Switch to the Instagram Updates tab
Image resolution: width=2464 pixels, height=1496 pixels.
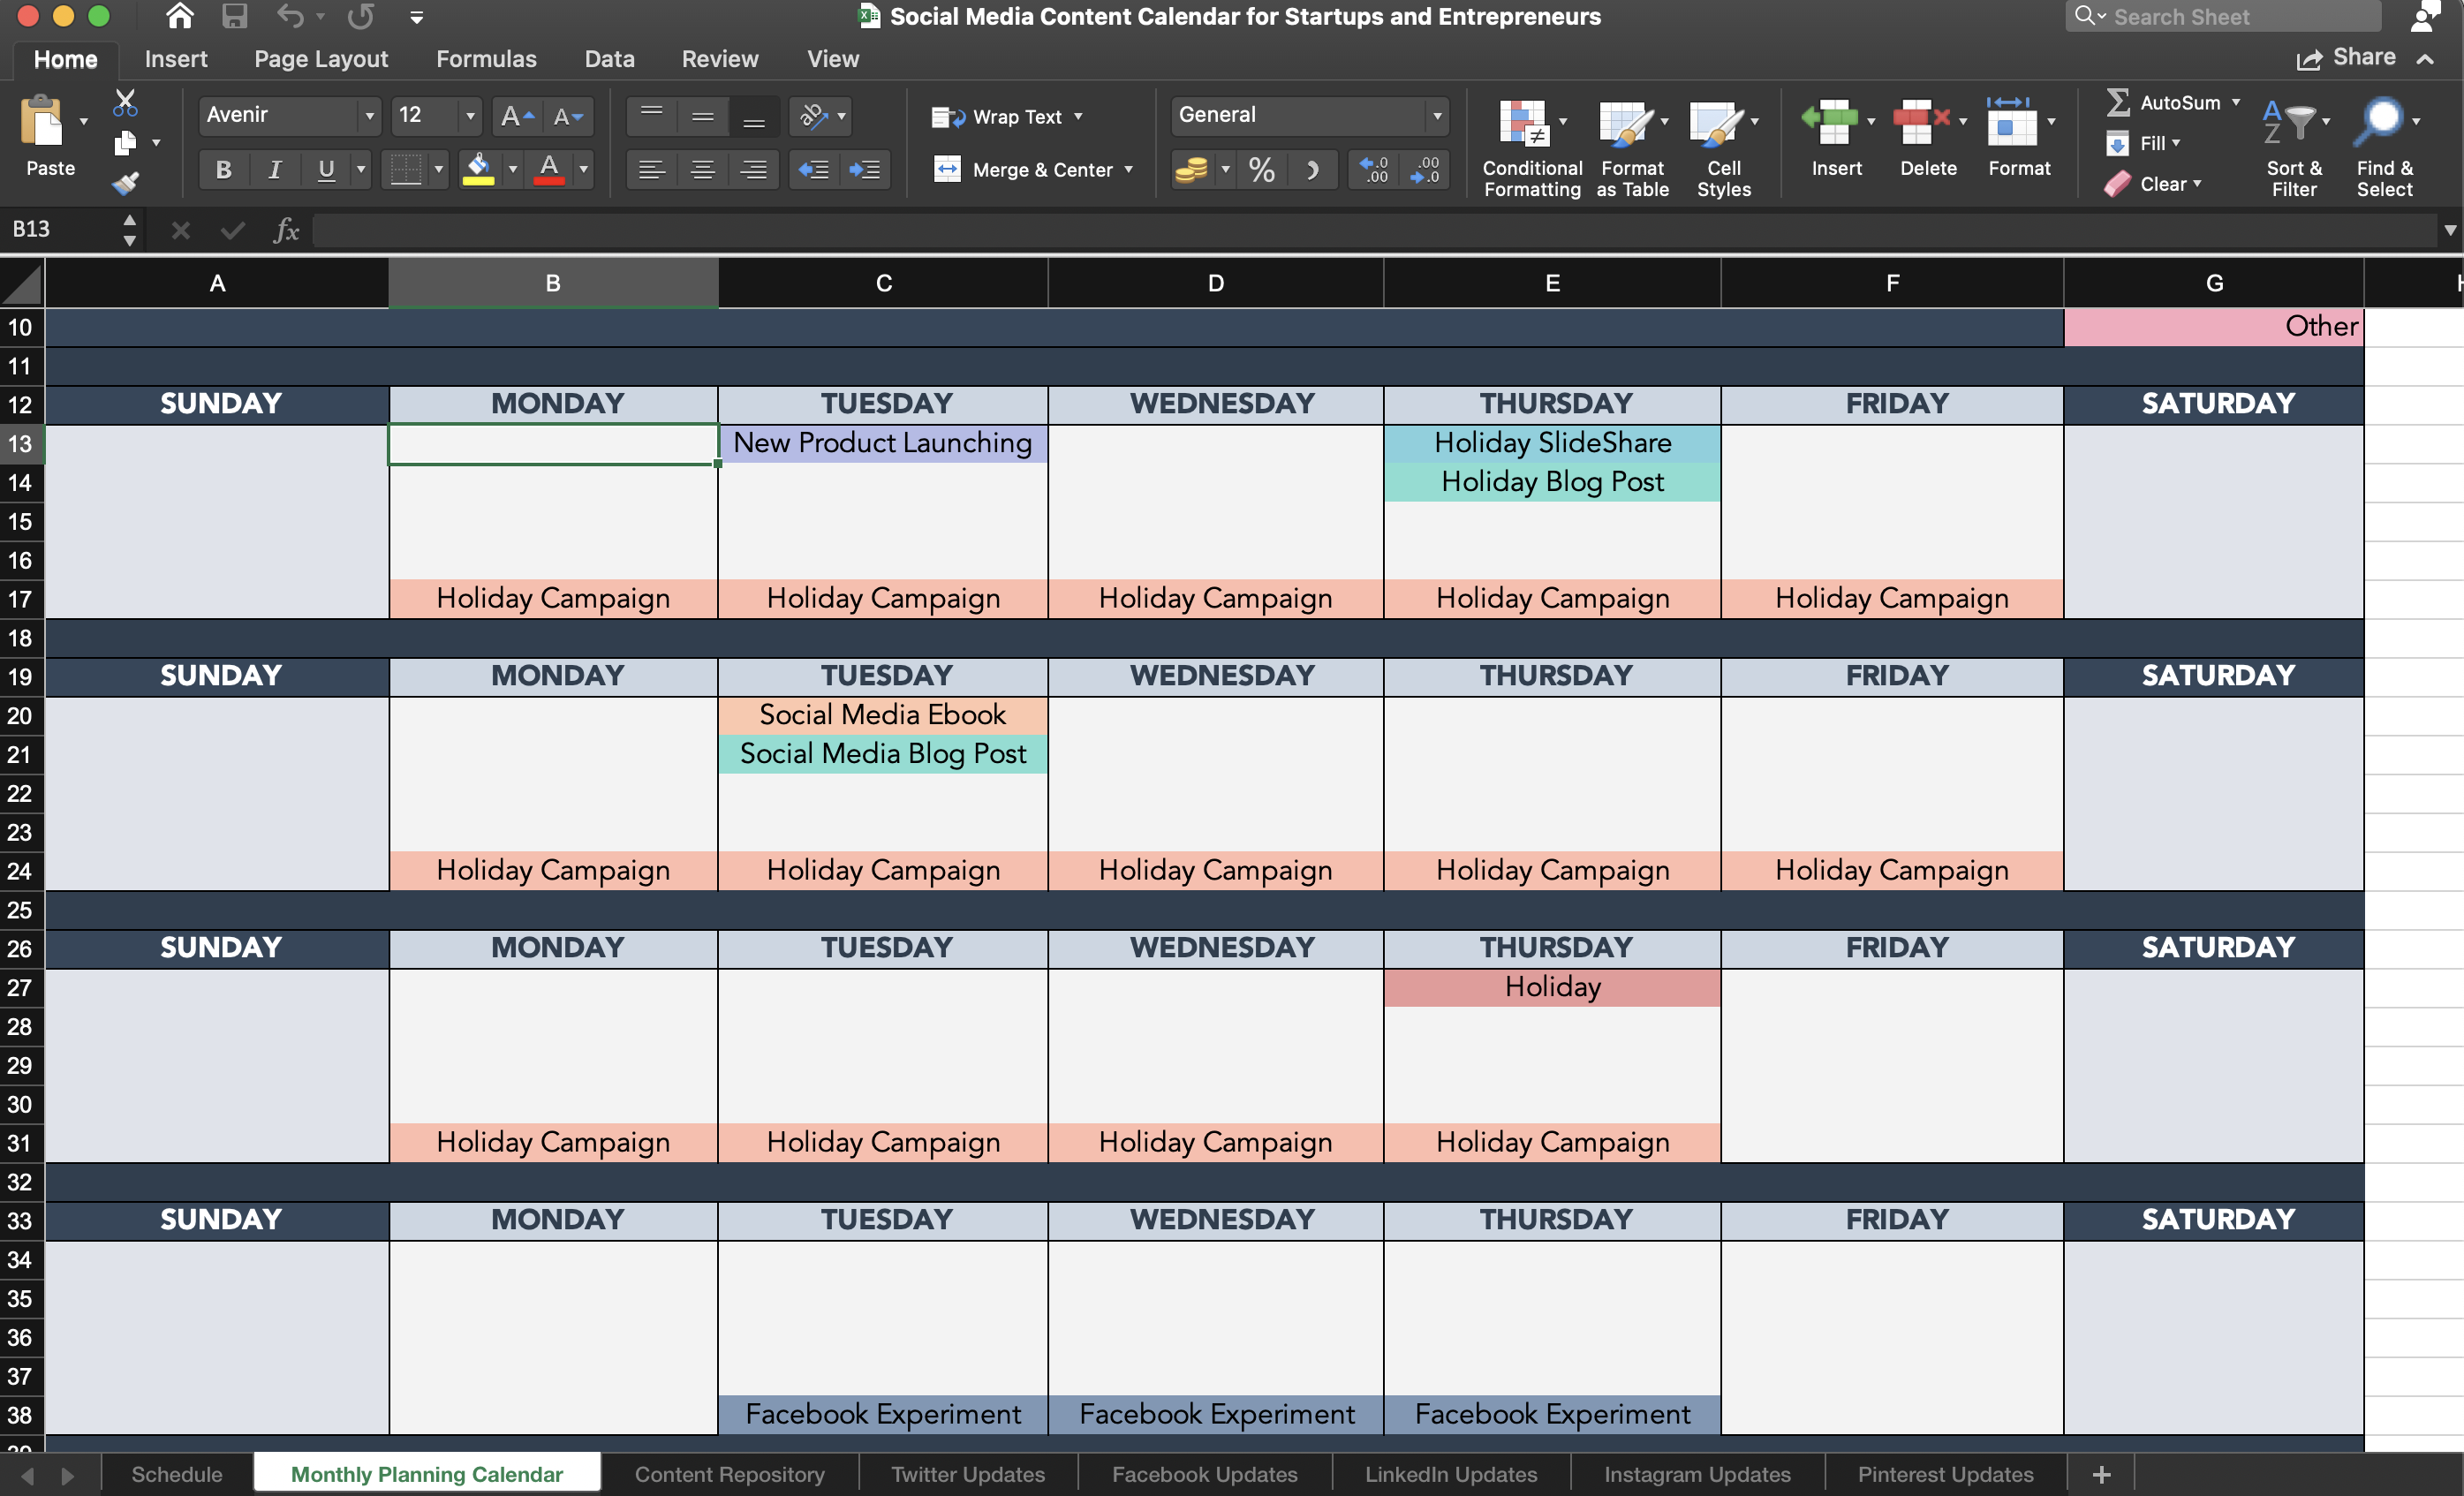[x=1693, y=1471]
